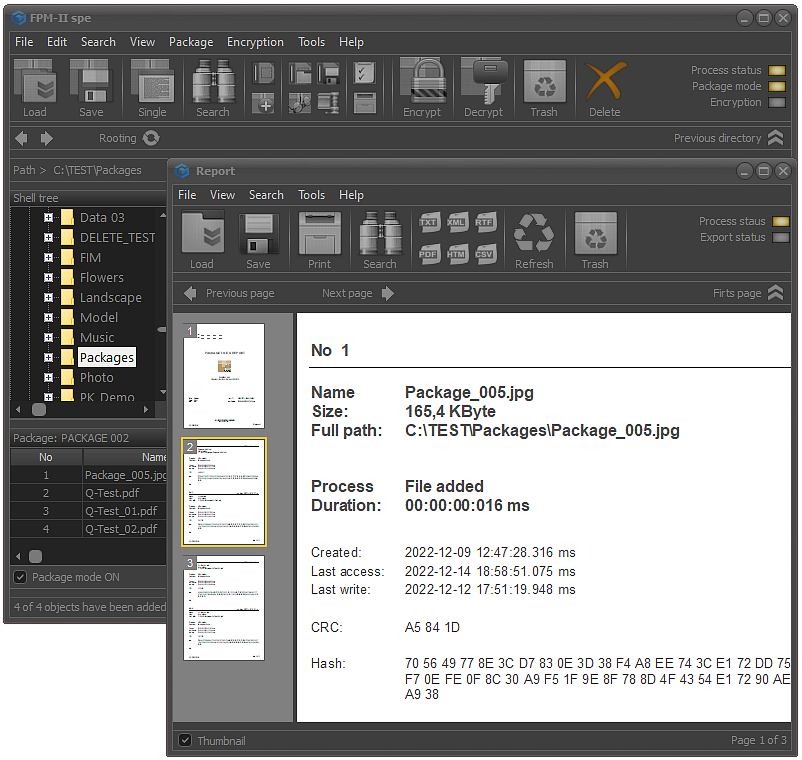
Task: Open the Edit menu in FPM-II
Action: [57, 42]
